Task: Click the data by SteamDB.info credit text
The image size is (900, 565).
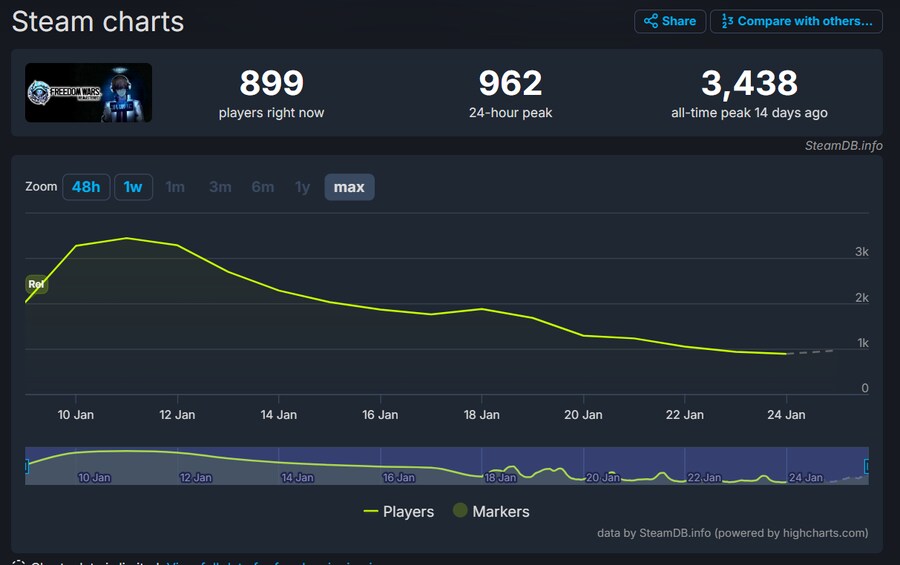Action: pyautogui.click(x=732, y=533)
